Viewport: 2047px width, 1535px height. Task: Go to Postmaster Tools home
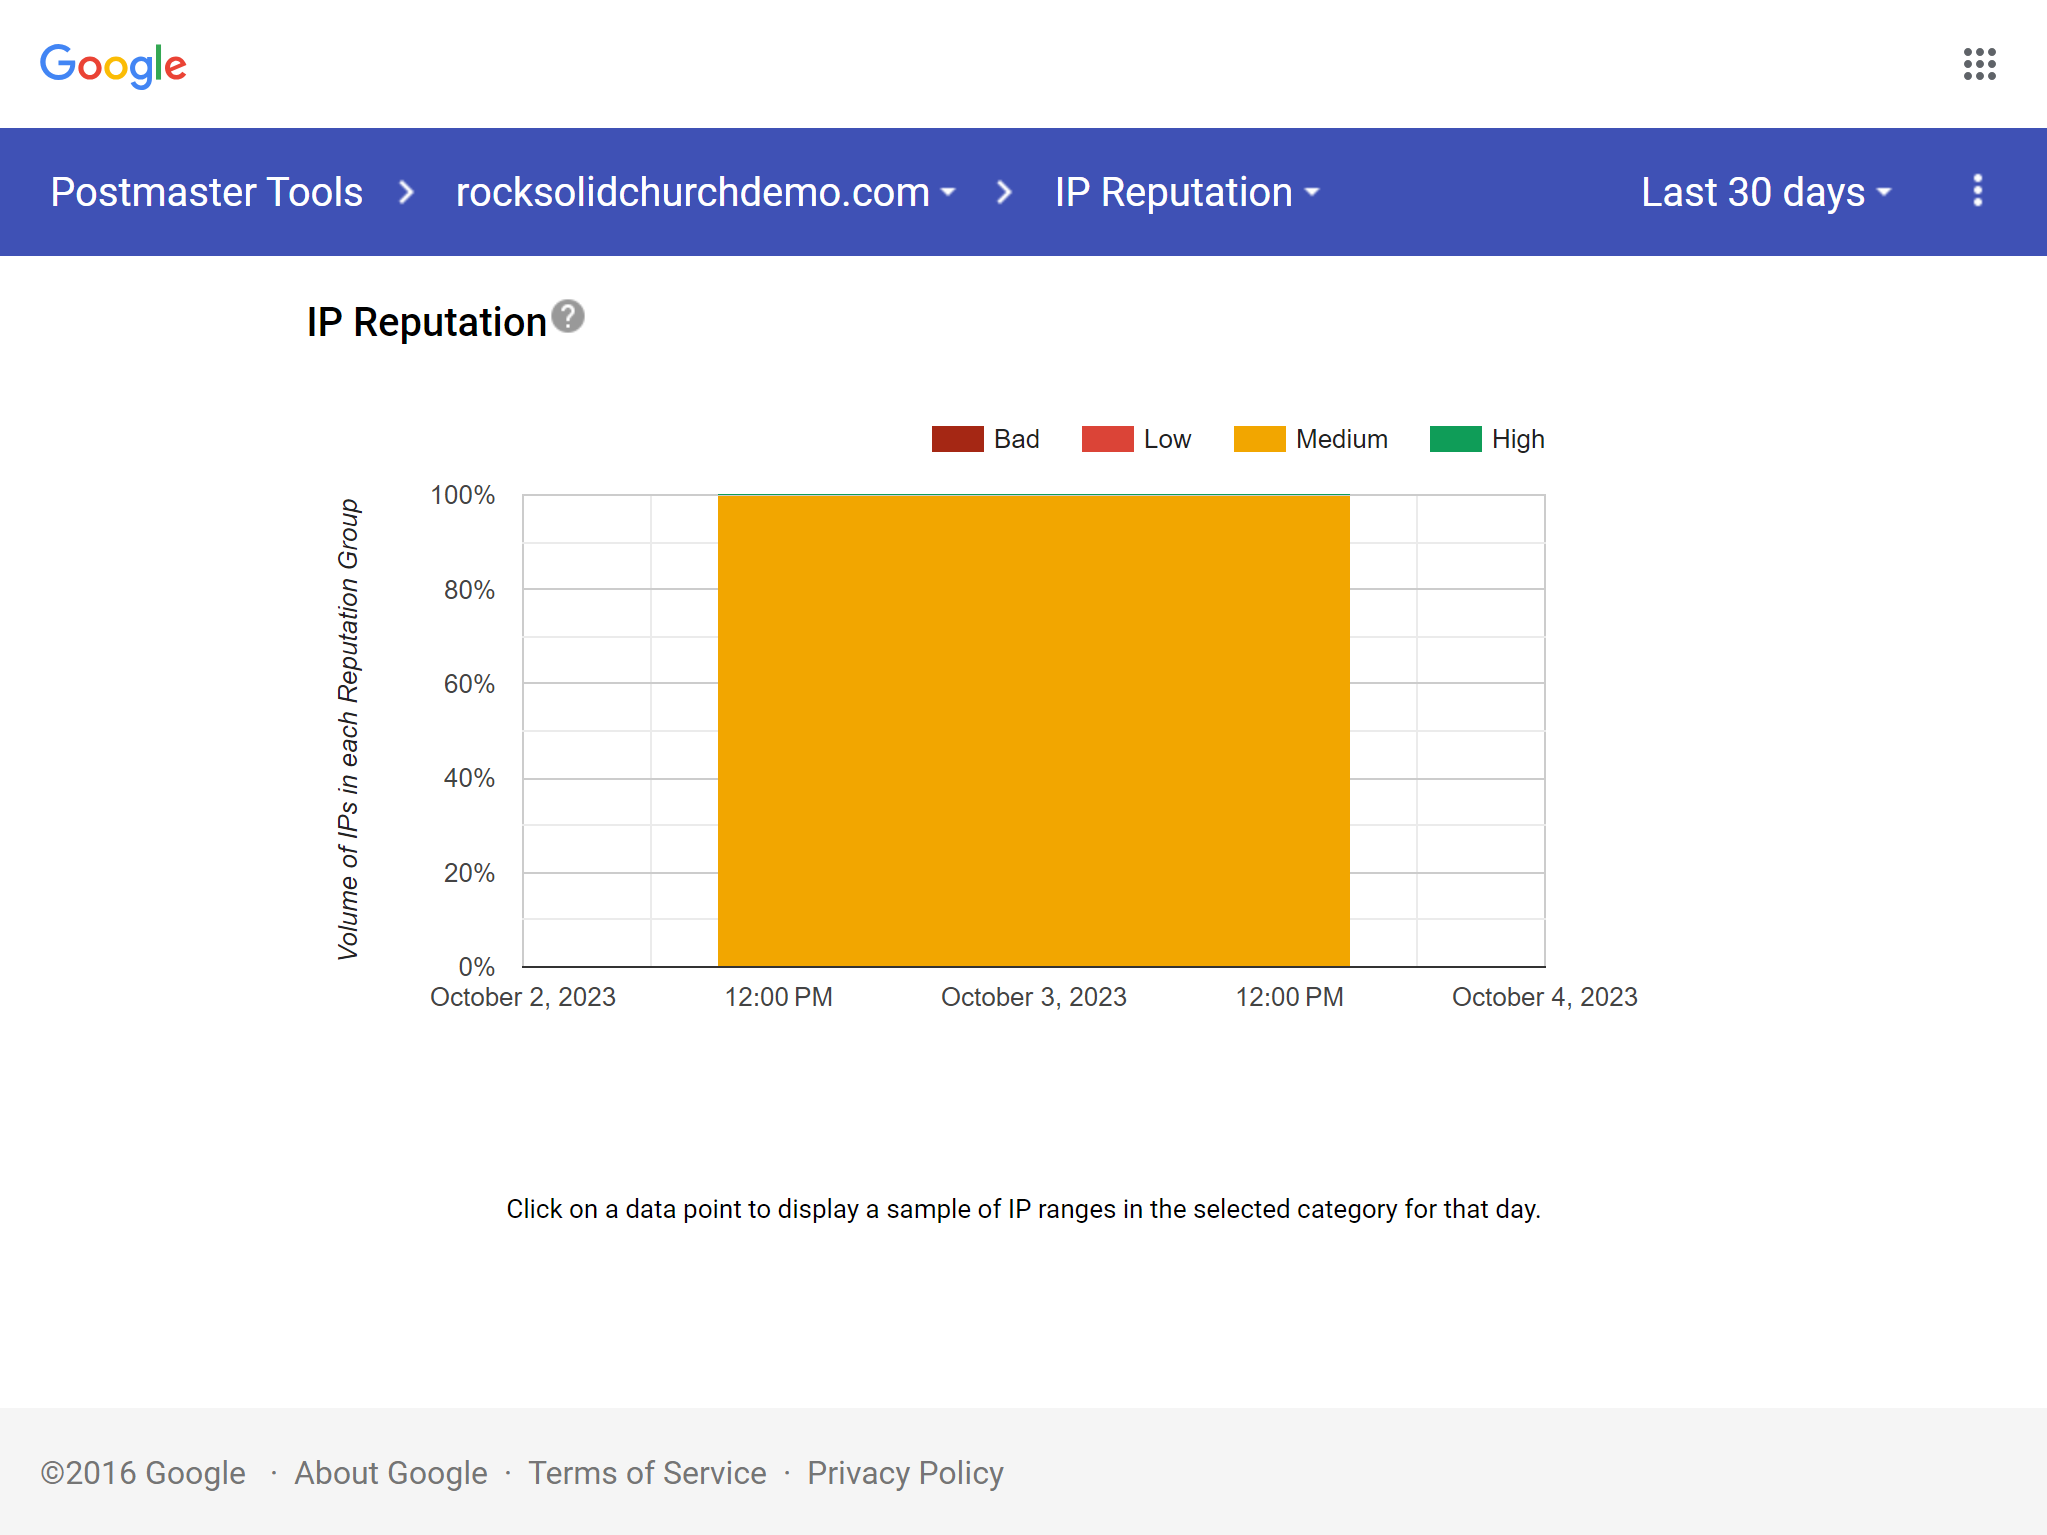click(x=206, y=192)
